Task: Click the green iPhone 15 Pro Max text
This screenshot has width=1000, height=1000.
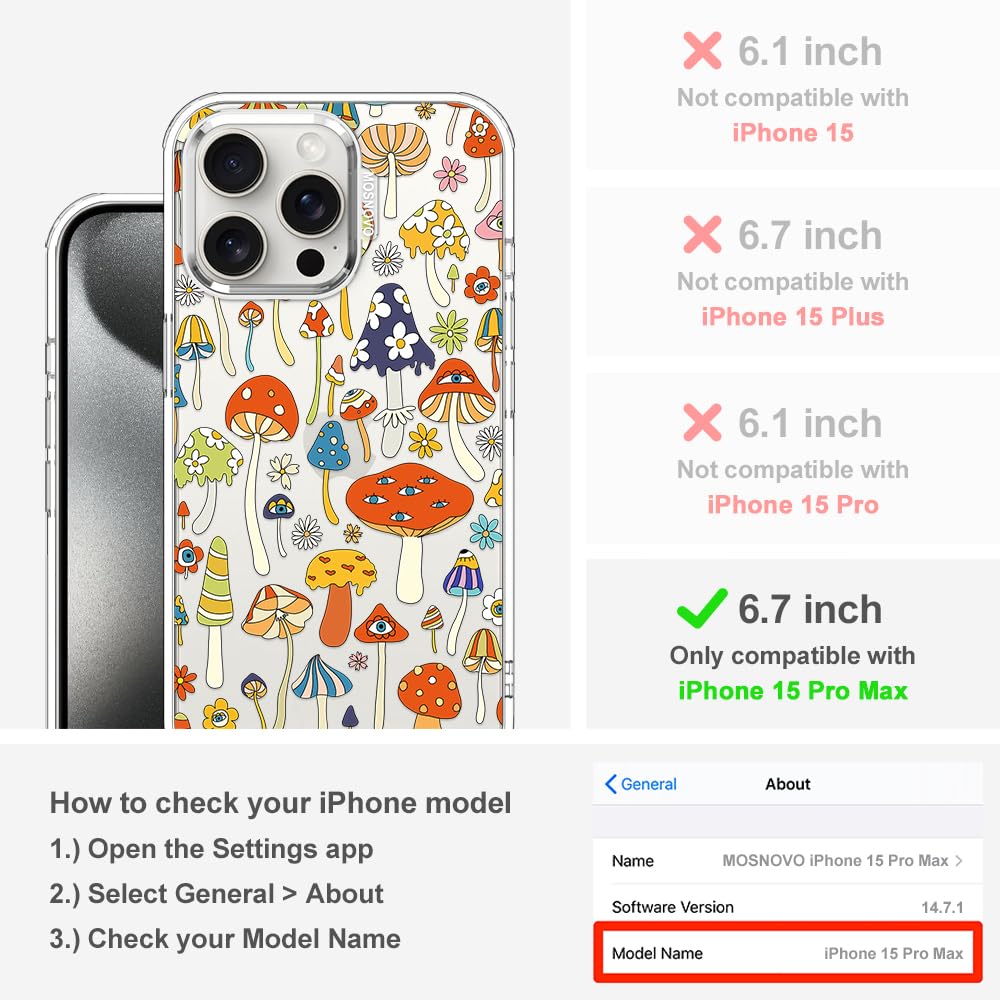Action: point(793,691)
